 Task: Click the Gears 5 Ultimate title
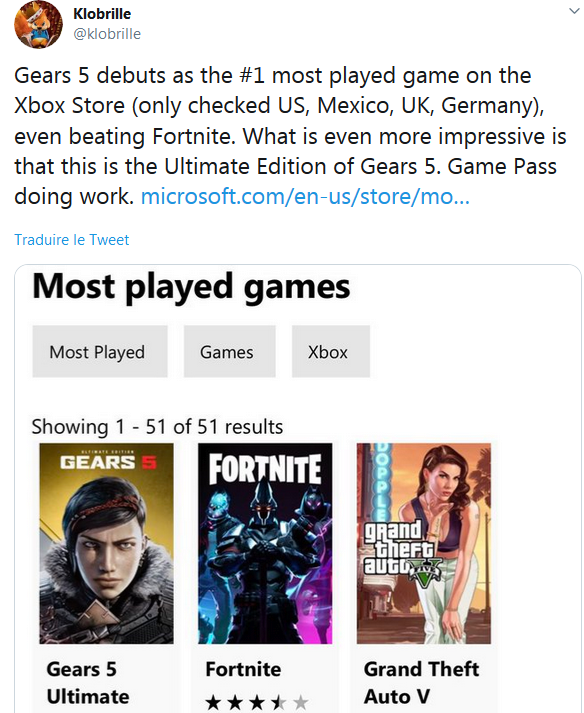88,683
